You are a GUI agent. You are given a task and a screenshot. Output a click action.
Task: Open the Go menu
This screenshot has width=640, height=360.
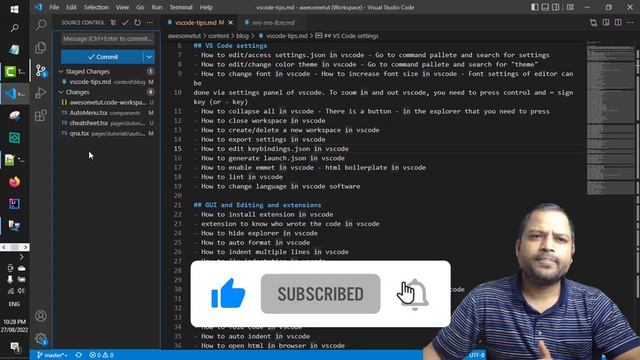(x=140, y=7)
